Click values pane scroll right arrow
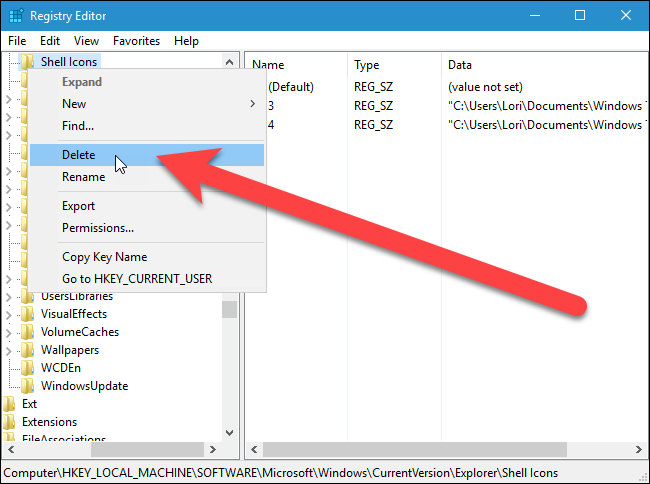The width and height of the screenshot is (650, 484). click(639, 450)
